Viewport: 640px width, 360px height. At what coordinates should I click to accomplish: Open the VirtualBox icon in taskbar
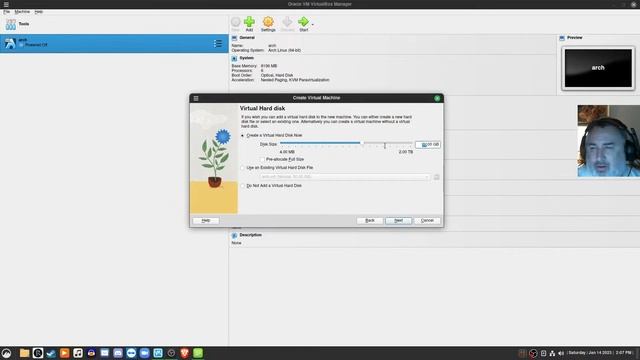click(158, 353)
